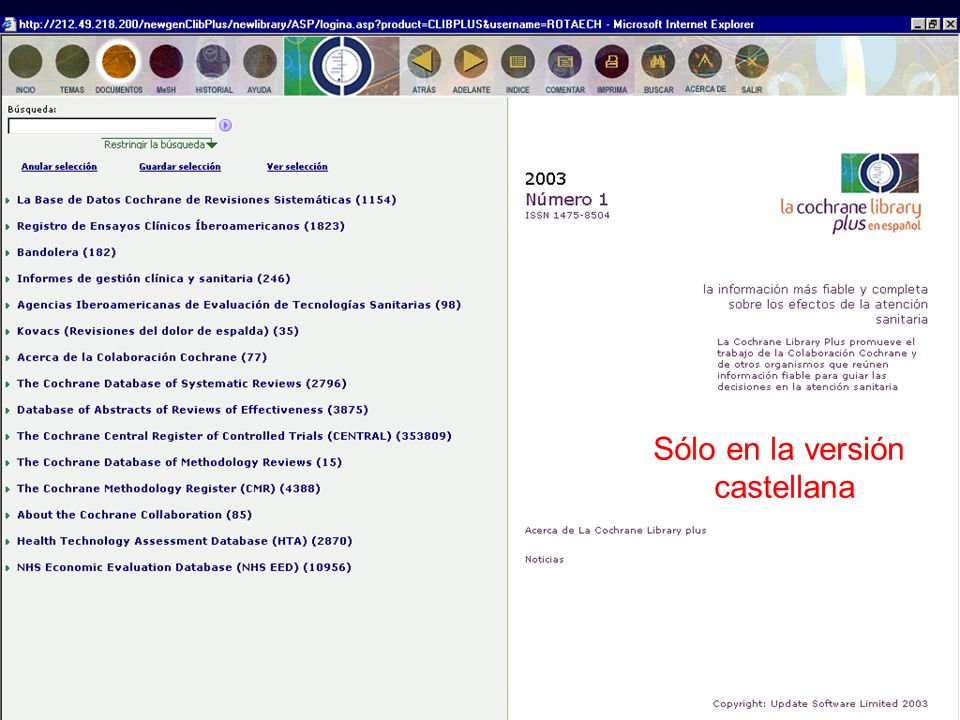Open Registro de Ensayos Clínicos Iberoamericanos (1823)

(x=181, y=226)
